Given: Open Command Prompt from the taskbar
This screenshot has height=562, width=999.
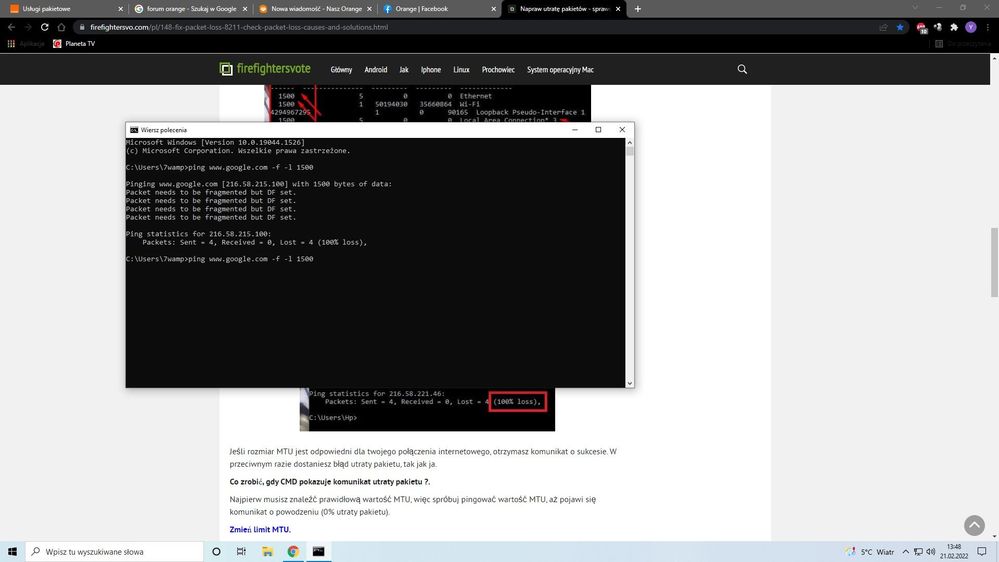Looking at the screenshot, I should click(x=318, y=551).
